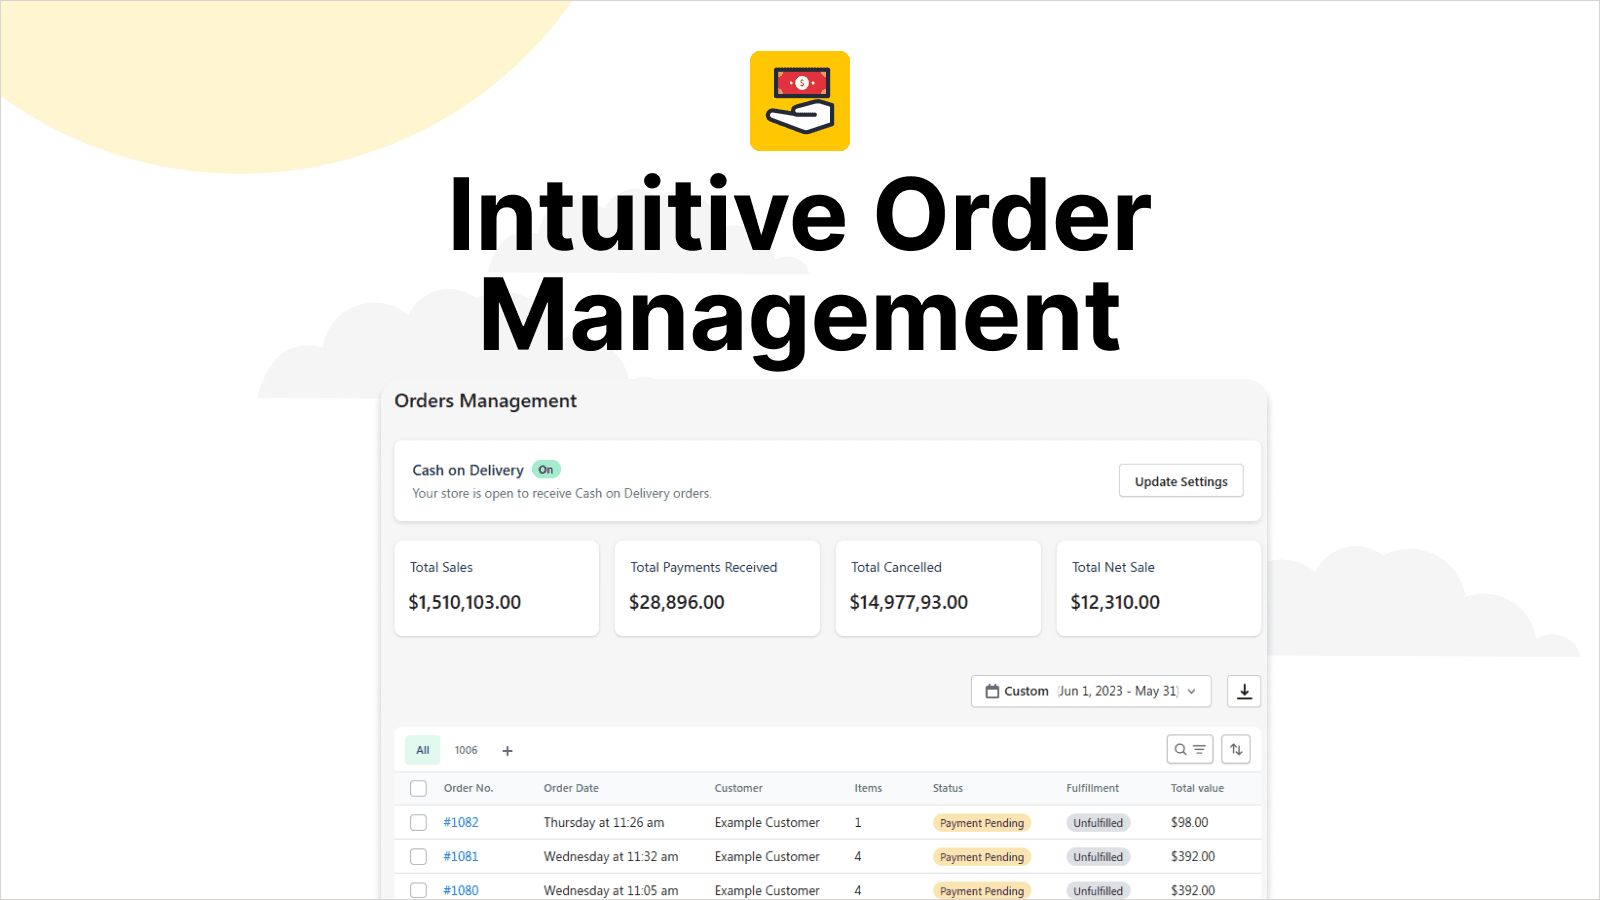Screen dimensions: 1600x900
Task: Download orders using the export icon
Action: click(1244, 691)
